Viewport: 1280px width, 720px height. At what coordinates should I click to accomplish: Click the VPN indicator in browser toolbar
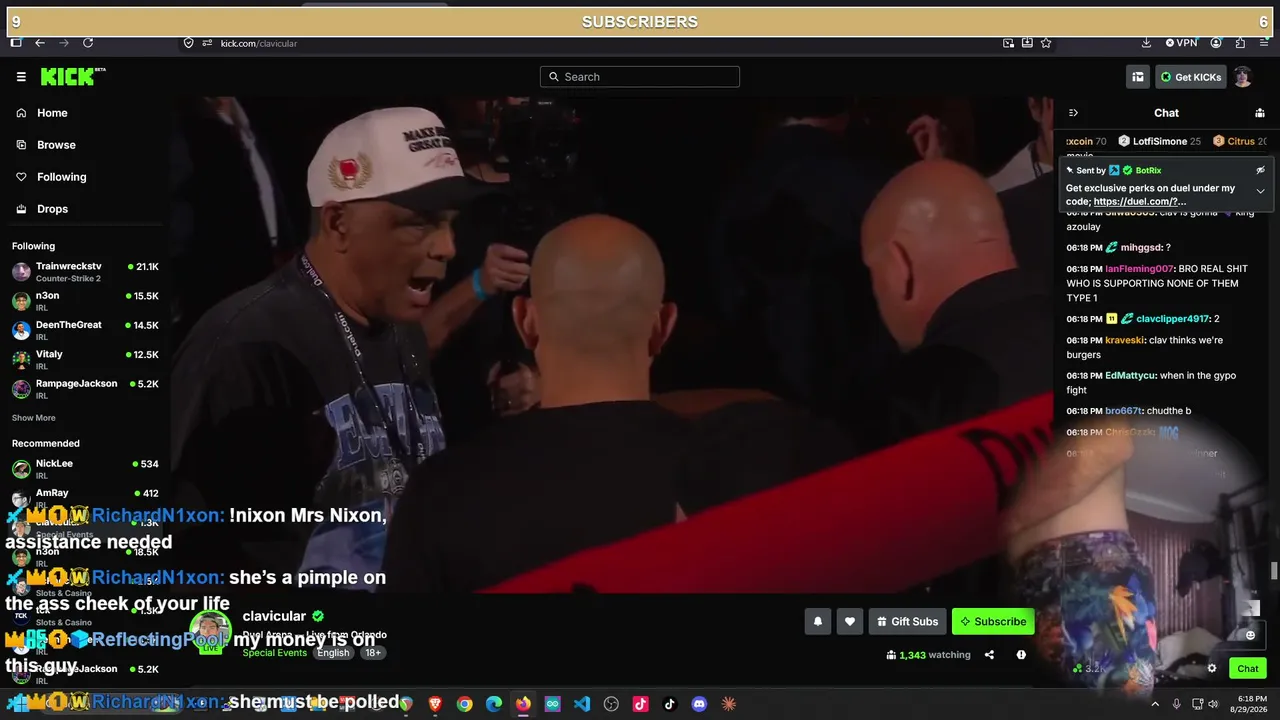tap(1181, 43)
